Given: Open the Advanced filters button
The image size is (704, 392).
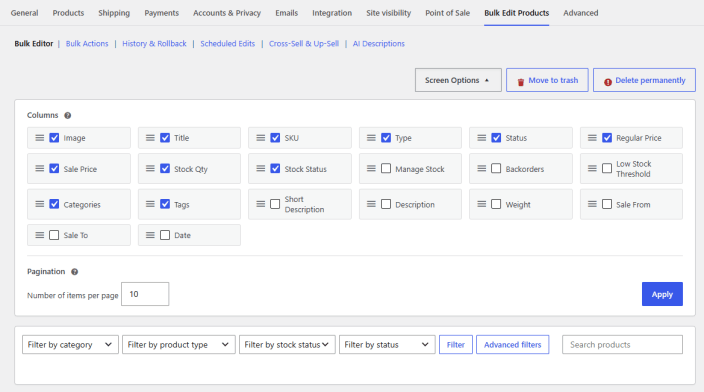Looking at the screenshot, I should click(513, 344).
